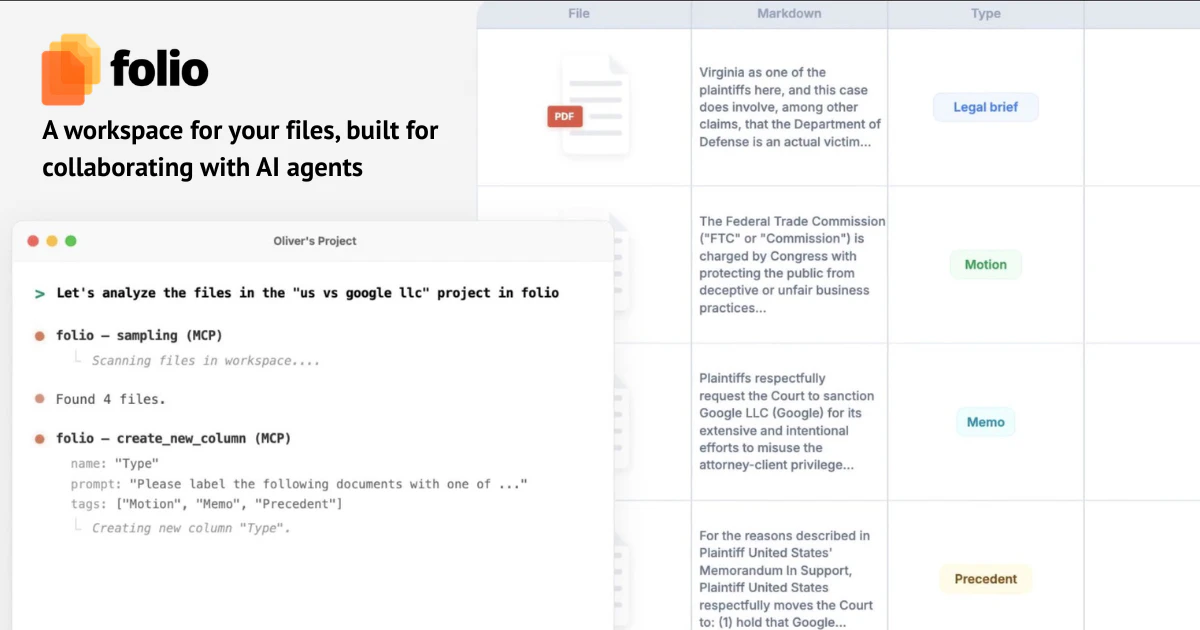Click the status dot beside 'folio — create_new_column (MCP)'
This screenshot has width=1200, height=630.
(38, 438)
